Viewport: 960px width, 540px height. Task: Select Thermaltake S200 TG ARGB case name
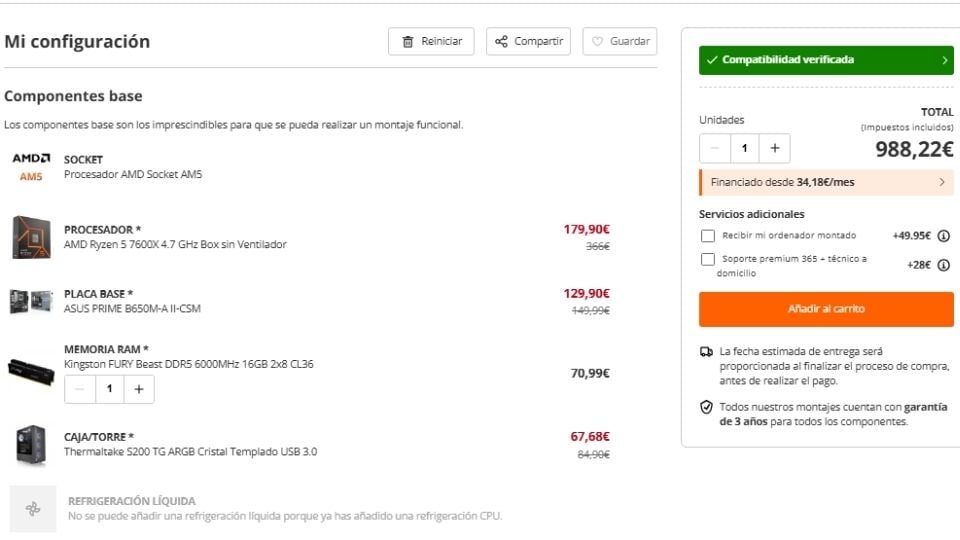[190, 452]
